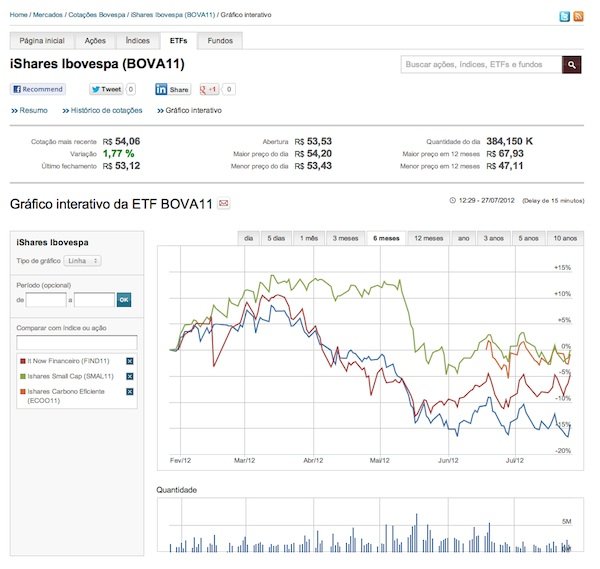Image resolution: width=600 pixels, height=569 pixels.
Task: Remove Ishares Small Cap (SMAL11) comparison
Action: pos(130,376)
